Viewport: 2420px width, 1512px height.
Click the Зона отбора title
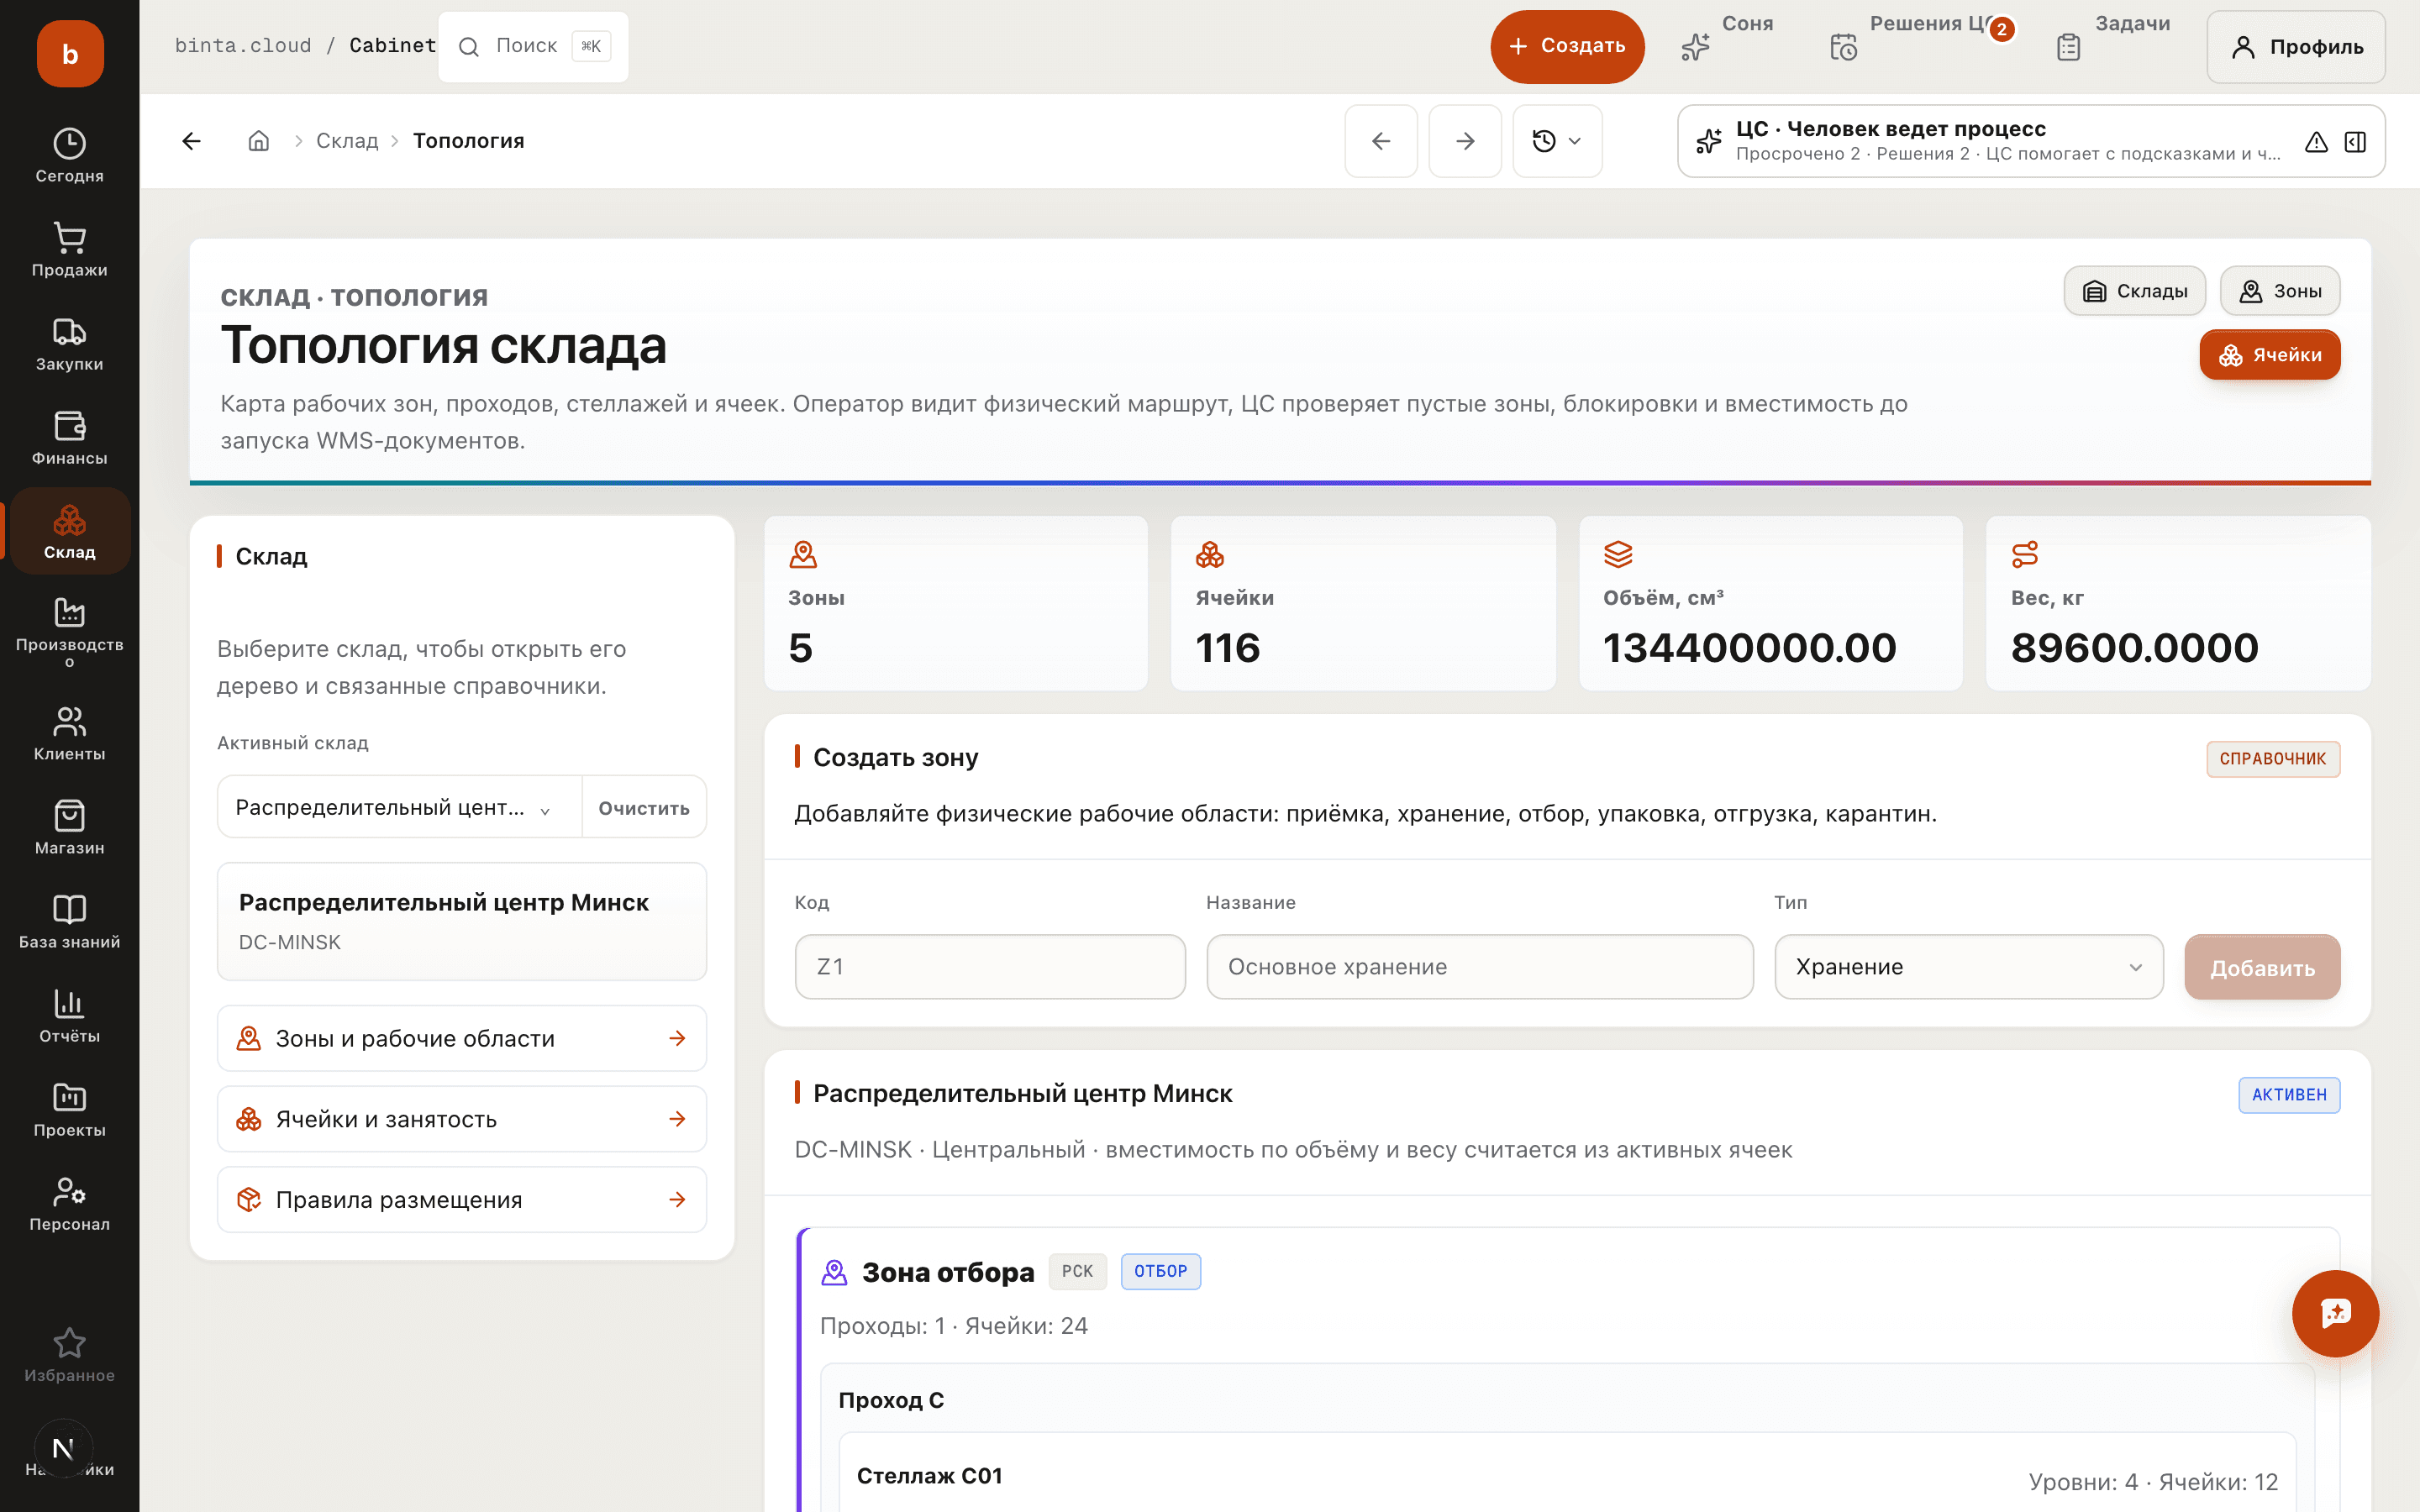tap(948, 1272)
